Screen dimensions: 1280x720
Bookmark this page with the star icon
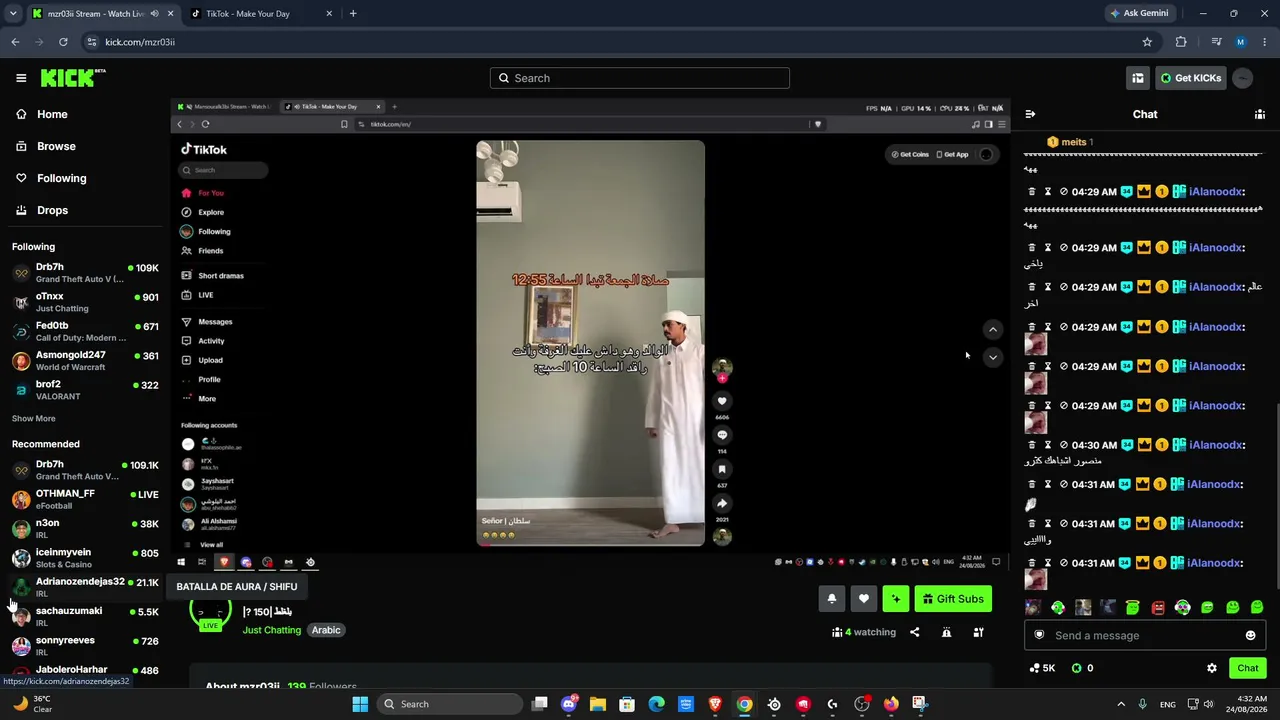1147,42
